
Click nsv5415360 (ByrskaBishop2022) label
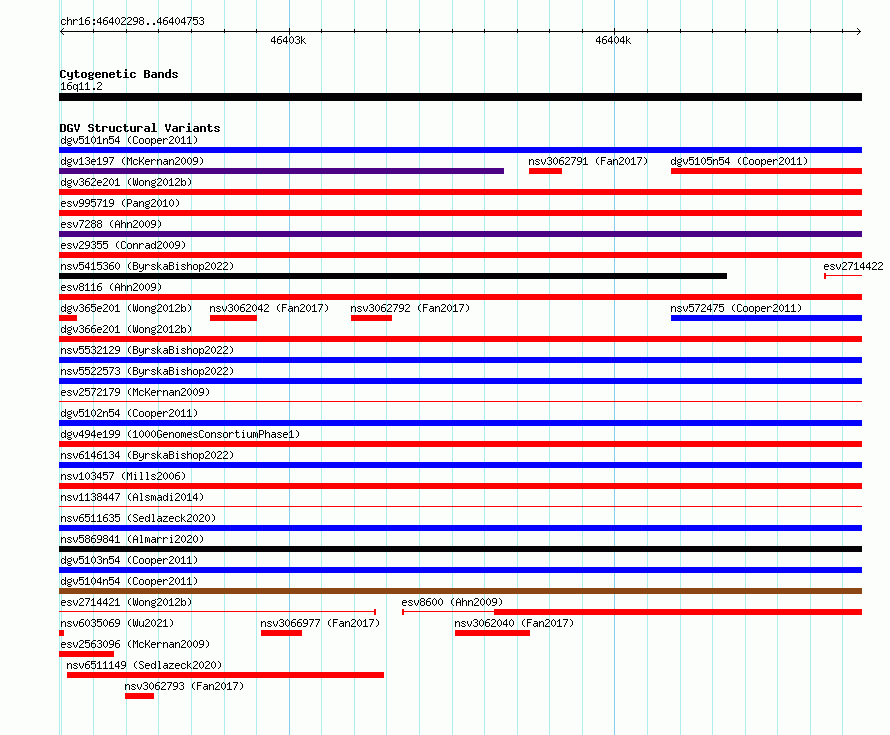(147, 266)
